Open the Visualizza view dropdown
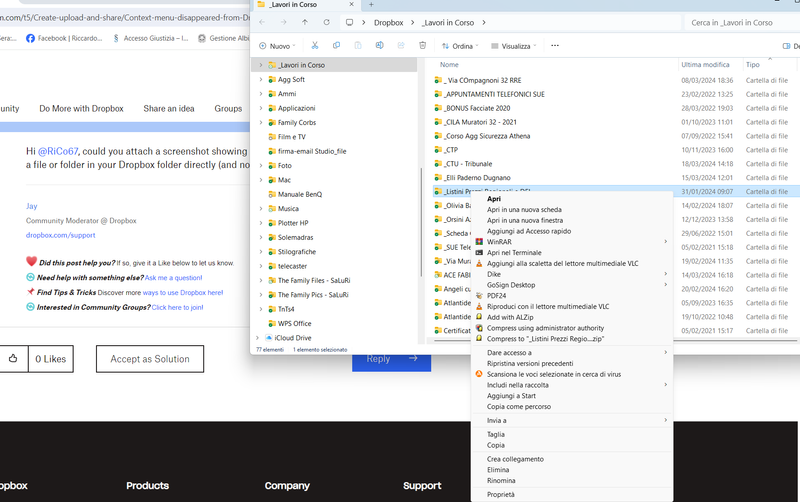800x502 pixels. (514, 46)
